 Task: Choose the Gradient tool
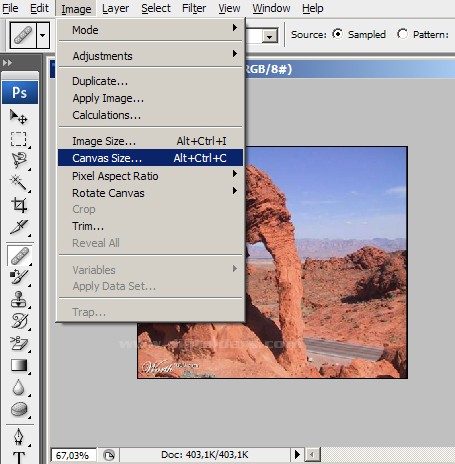click(19, 366)
